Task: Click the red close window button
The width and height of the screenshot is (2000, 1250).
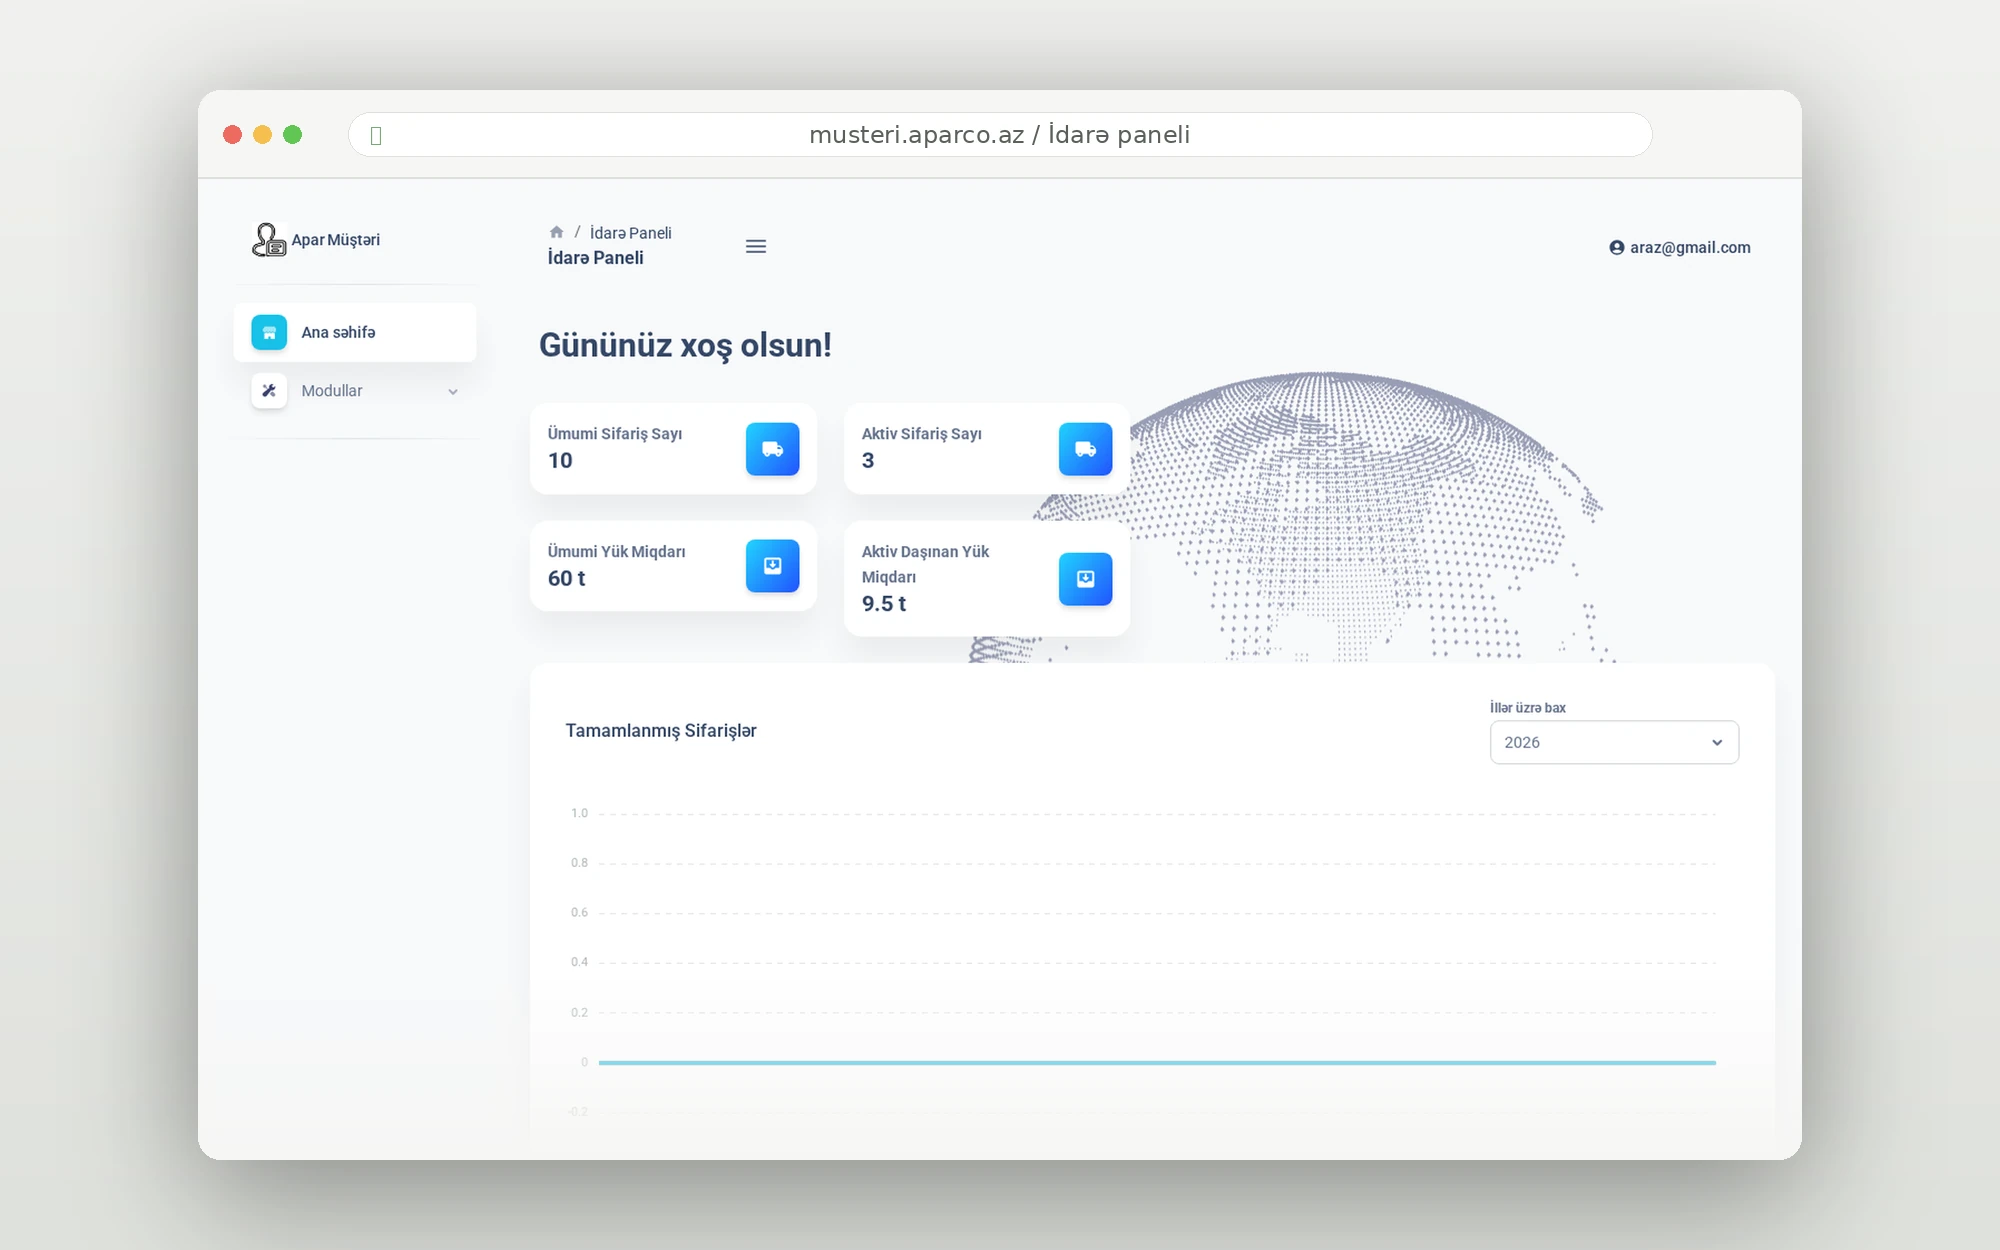Action: pos(233,135)
